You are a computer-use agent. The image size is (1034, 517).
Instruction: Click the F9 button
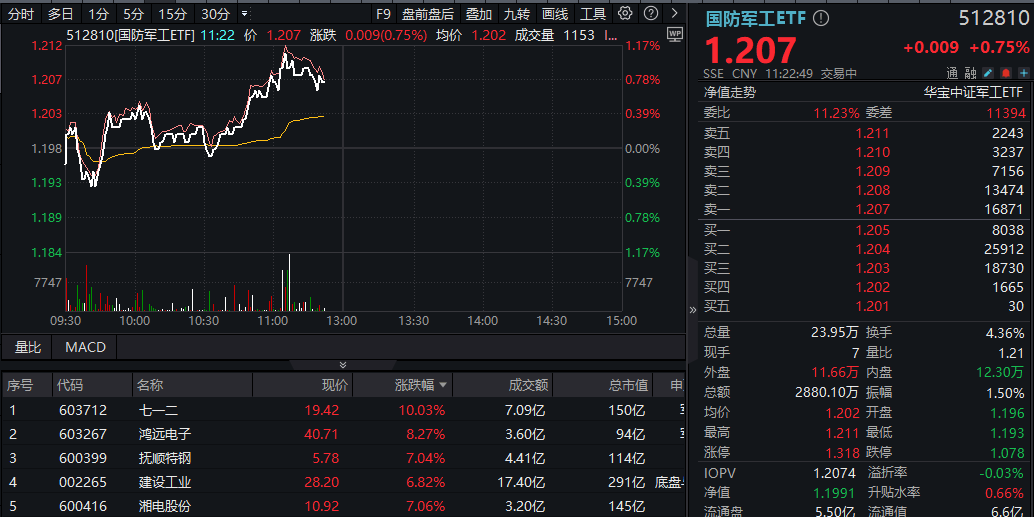pyautogui.click(x=383, y=14)
